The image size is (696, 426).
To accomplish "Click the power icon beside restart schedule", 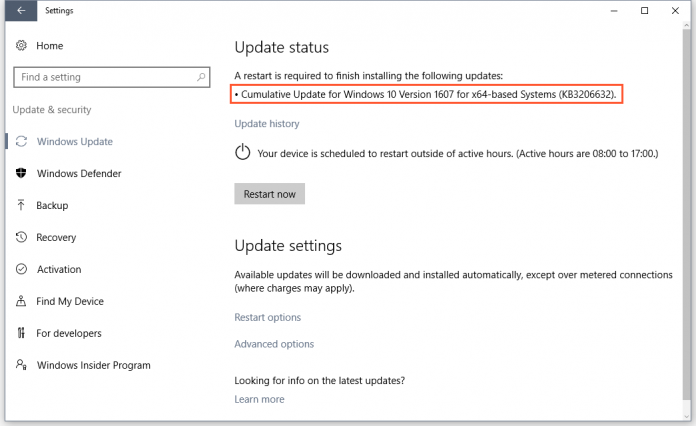I will click(242, 152).
